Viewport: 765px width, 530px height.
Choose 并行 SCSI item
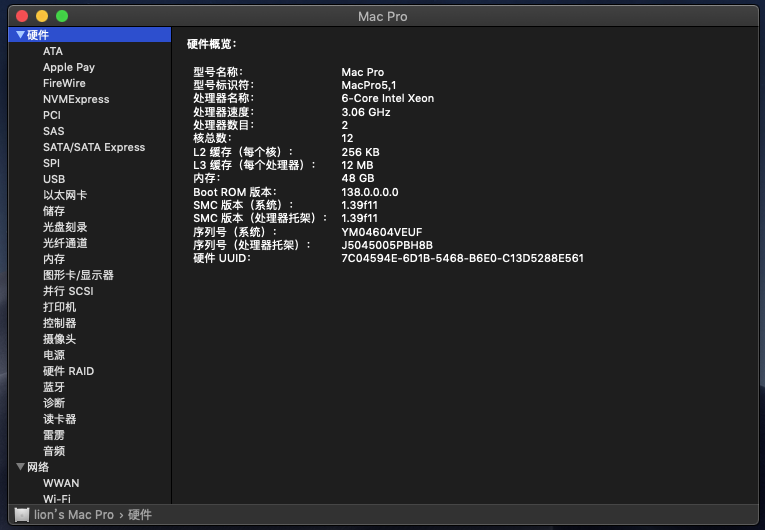(68, 291)
